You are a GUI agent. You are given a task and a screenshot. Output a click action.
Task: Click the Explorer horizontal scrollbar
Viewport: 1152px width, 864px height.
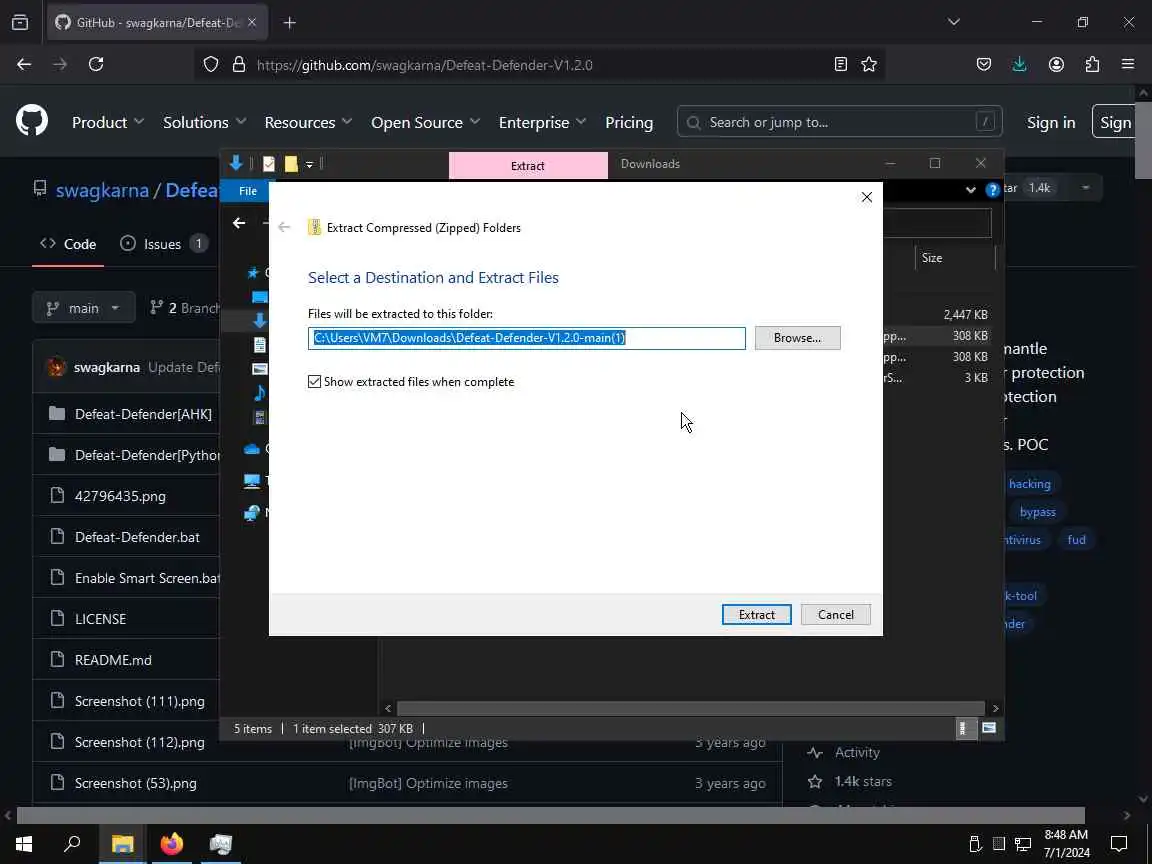(691, 708)
